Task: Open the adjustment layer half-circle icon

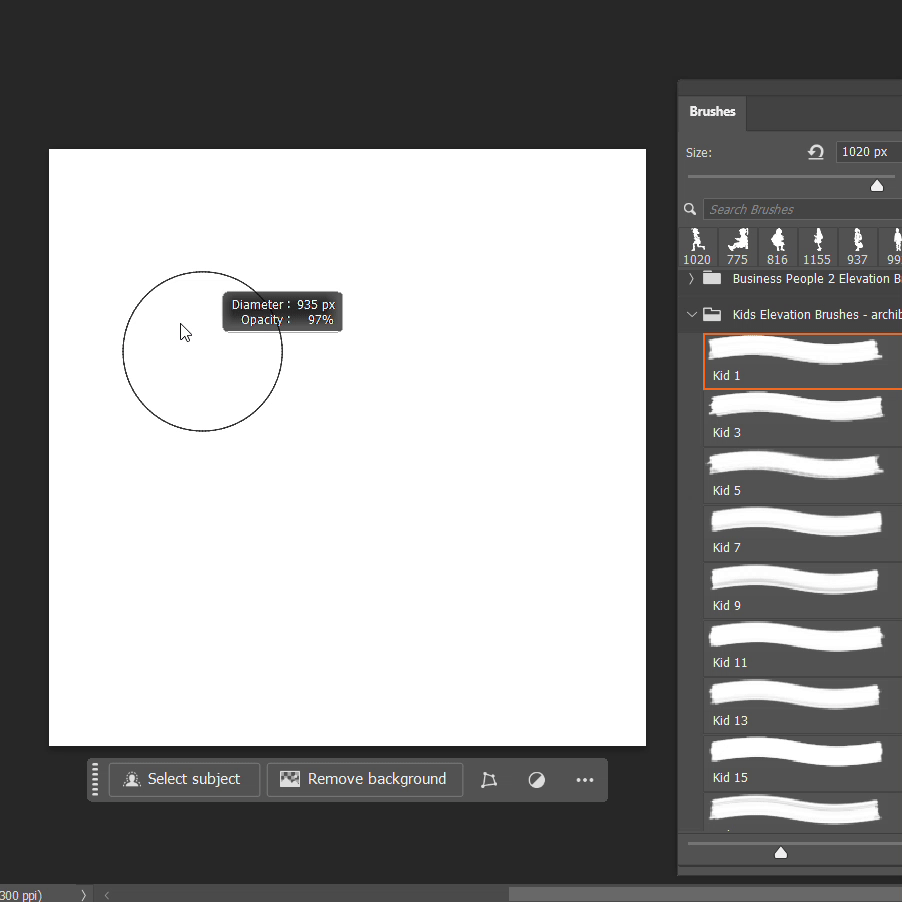Action: (537, 780)
